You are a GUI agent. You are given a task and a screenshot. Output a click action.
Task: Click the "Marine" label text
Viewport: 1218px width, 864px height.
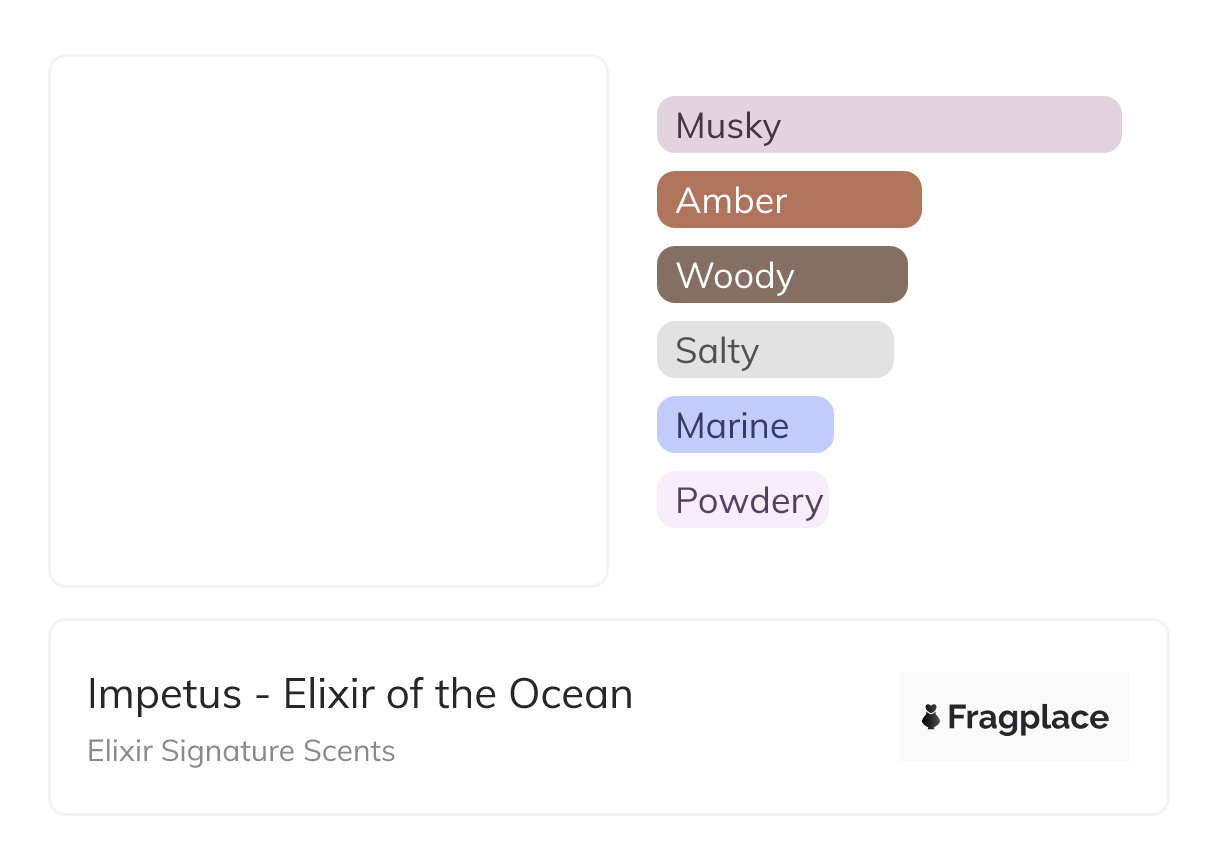click(x=732, y=426)
